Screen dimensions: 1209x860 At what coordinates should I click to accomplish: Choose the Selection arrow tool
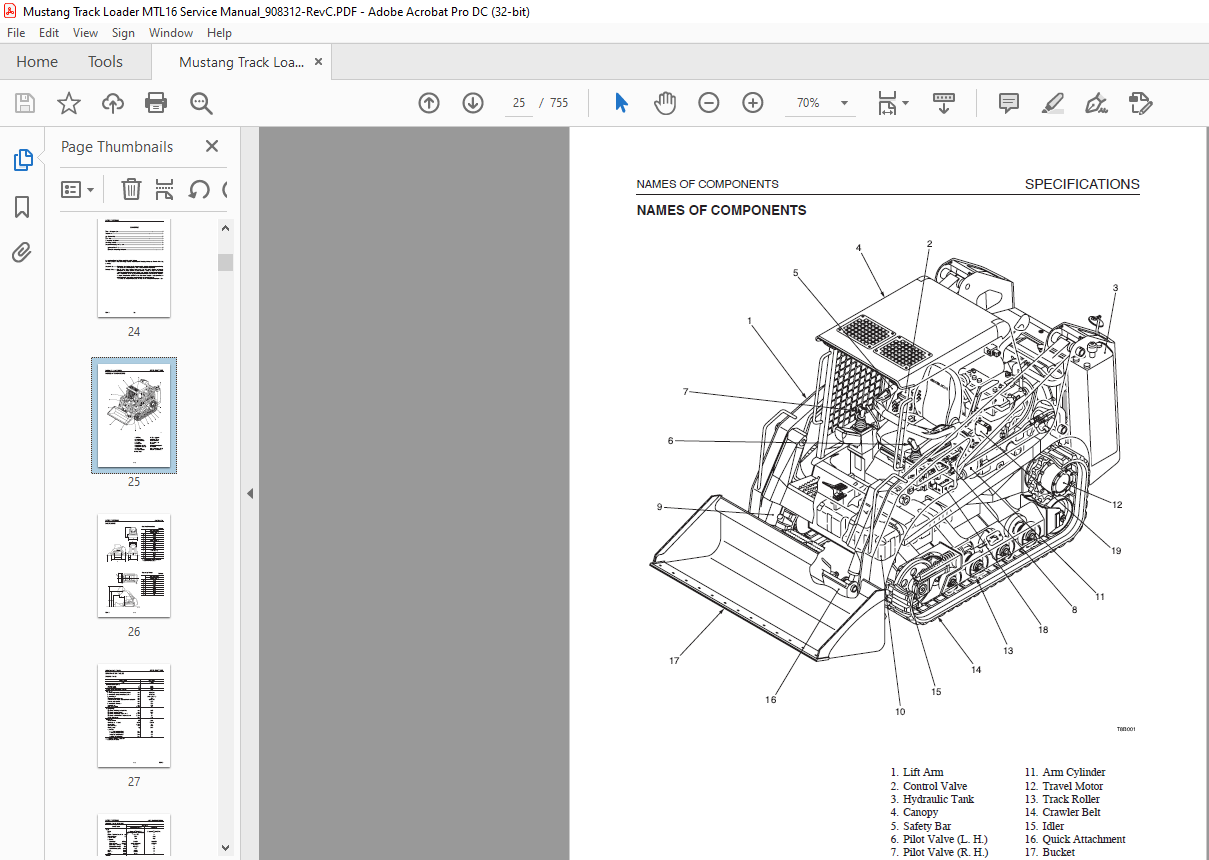(621, 103)
